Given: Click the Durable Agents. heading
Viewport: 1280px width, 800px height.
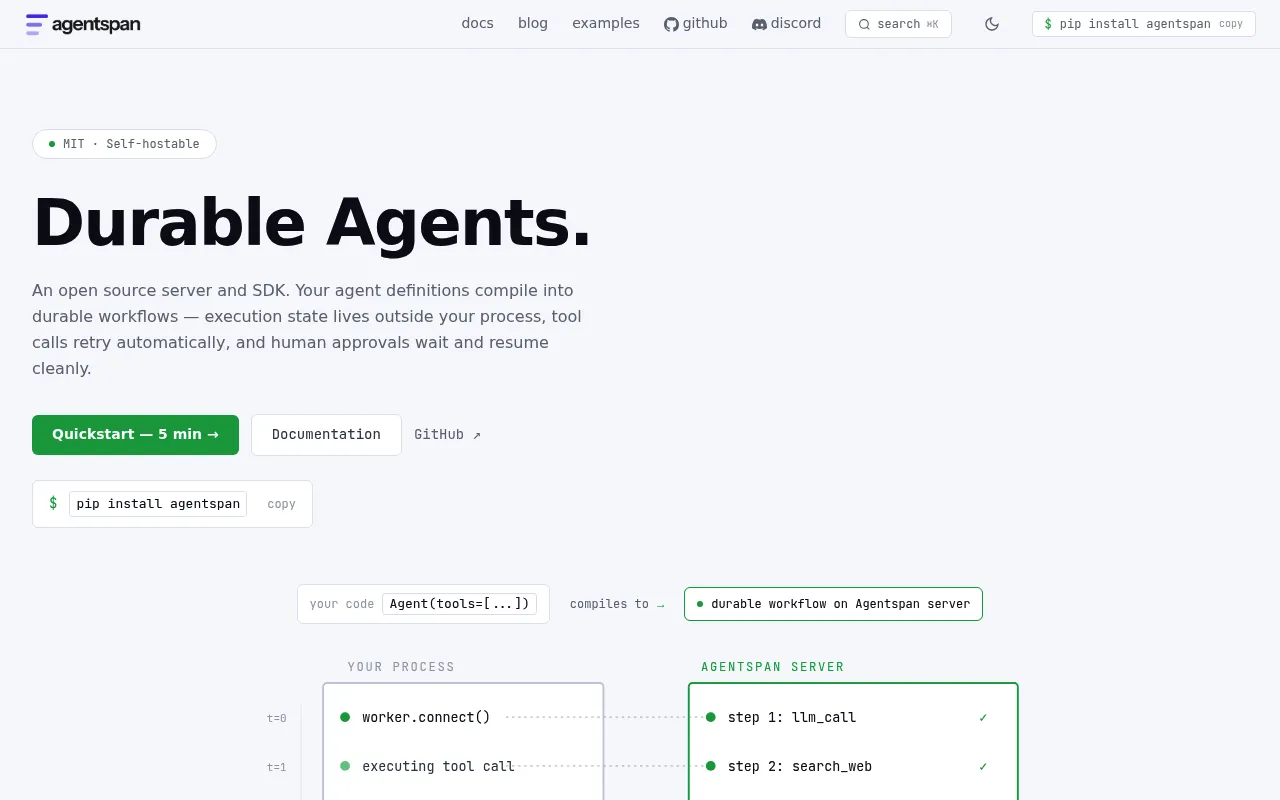Looking at the screenshot, I should pyautogui.click(x=313, y=222).
